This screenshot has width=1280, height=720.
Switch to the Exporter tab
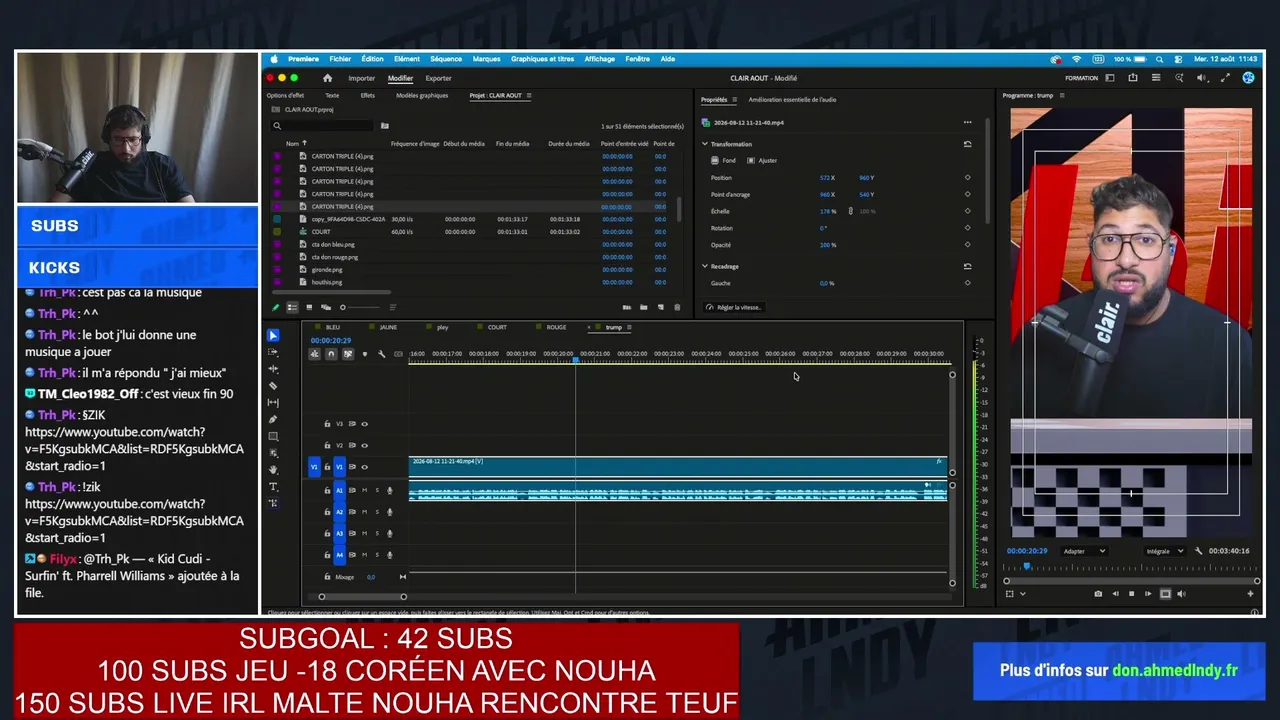tap(438, 78)
